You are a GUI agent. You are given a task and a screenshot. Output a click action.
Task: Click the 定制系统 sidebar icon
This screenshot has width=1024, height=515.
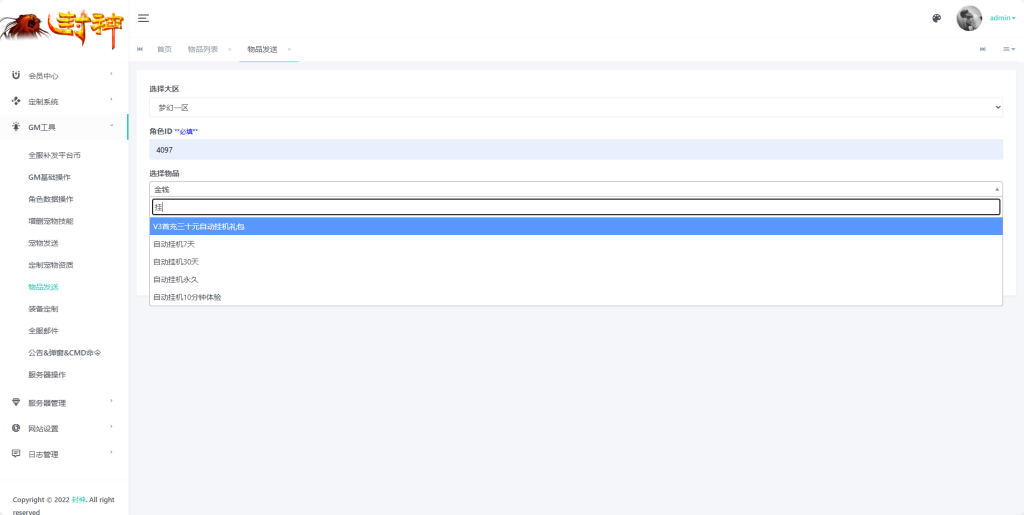(x=16, y=101)
